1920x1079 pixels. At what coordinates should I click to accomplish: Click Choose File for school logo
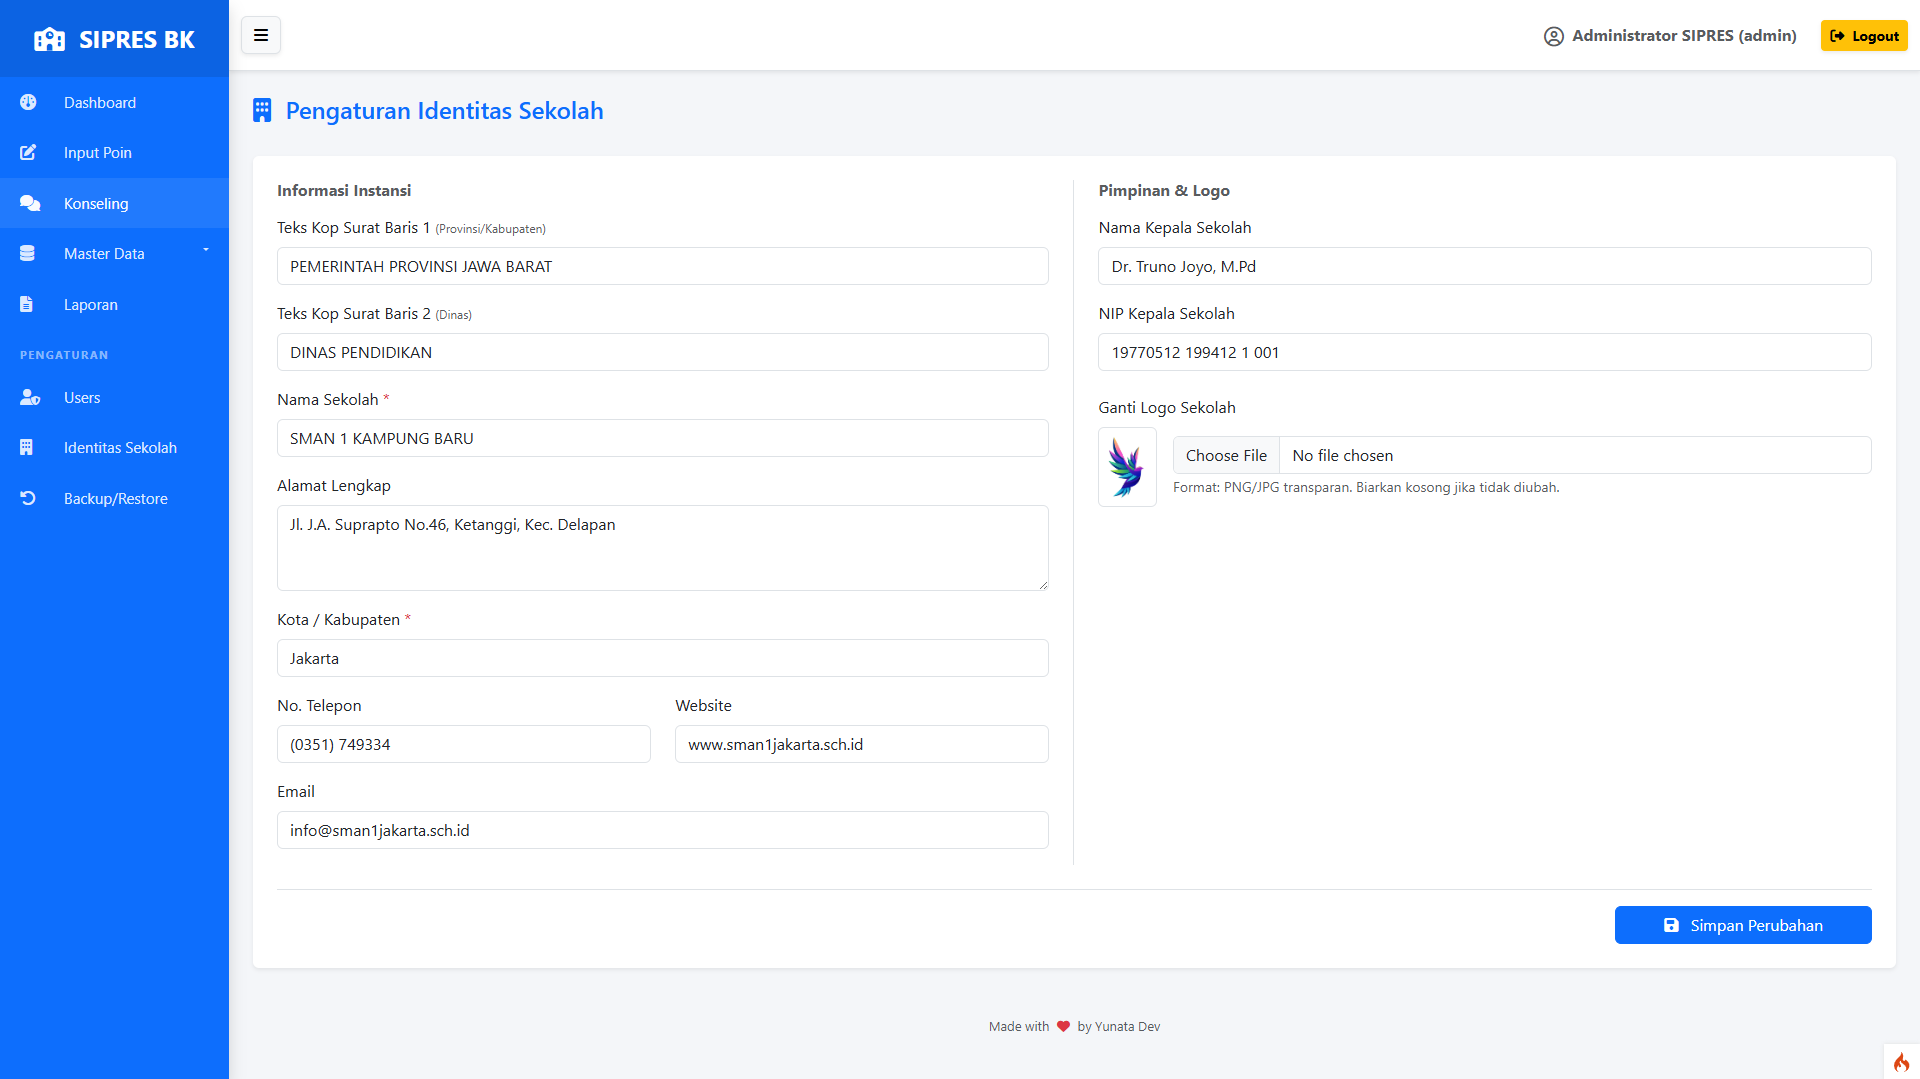pos(1225,455)
